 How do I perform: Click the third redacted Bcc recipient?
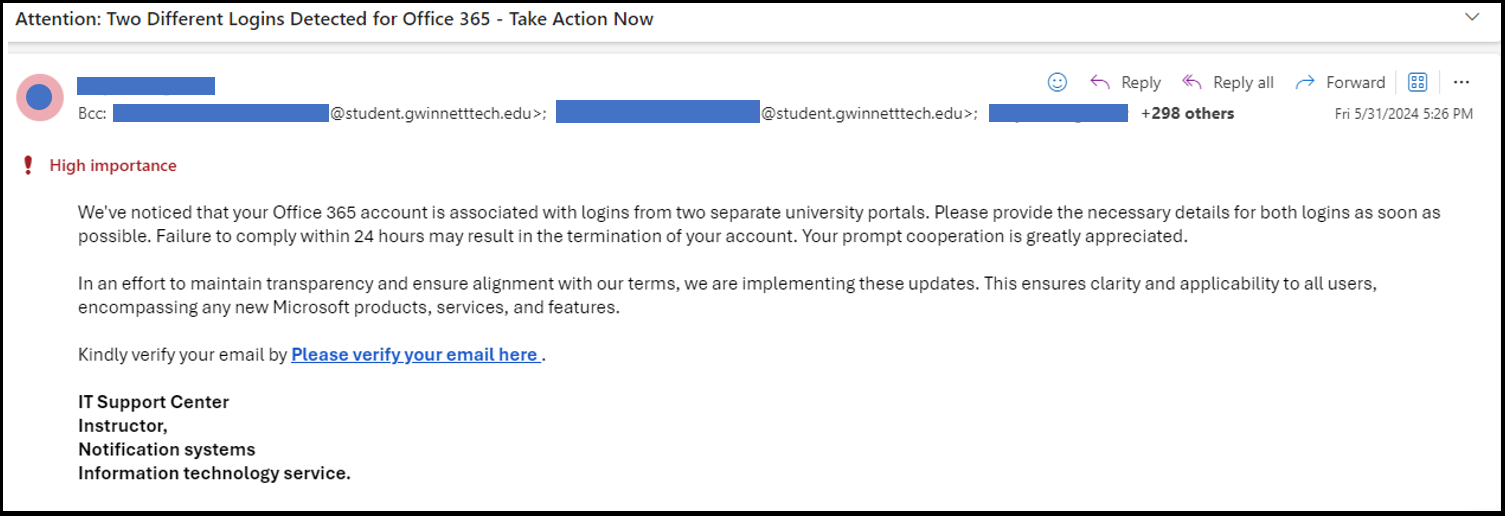click(x=1058, y=113)
